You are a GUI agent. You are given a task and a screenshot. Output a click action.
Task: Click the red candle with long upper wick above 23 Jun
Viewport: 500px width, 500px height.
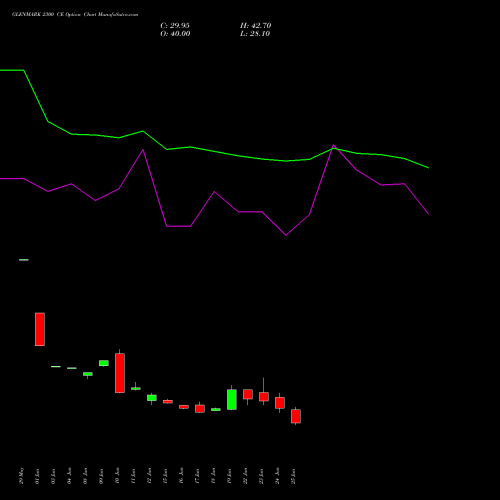(264, 396)
